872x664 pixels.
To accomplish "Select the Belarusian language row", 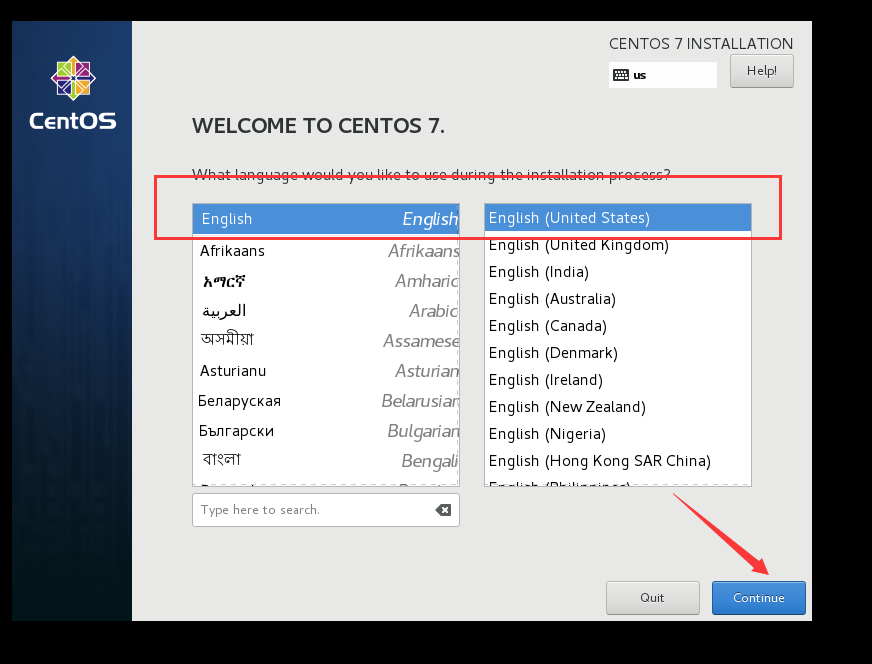I will pos(326,401).
